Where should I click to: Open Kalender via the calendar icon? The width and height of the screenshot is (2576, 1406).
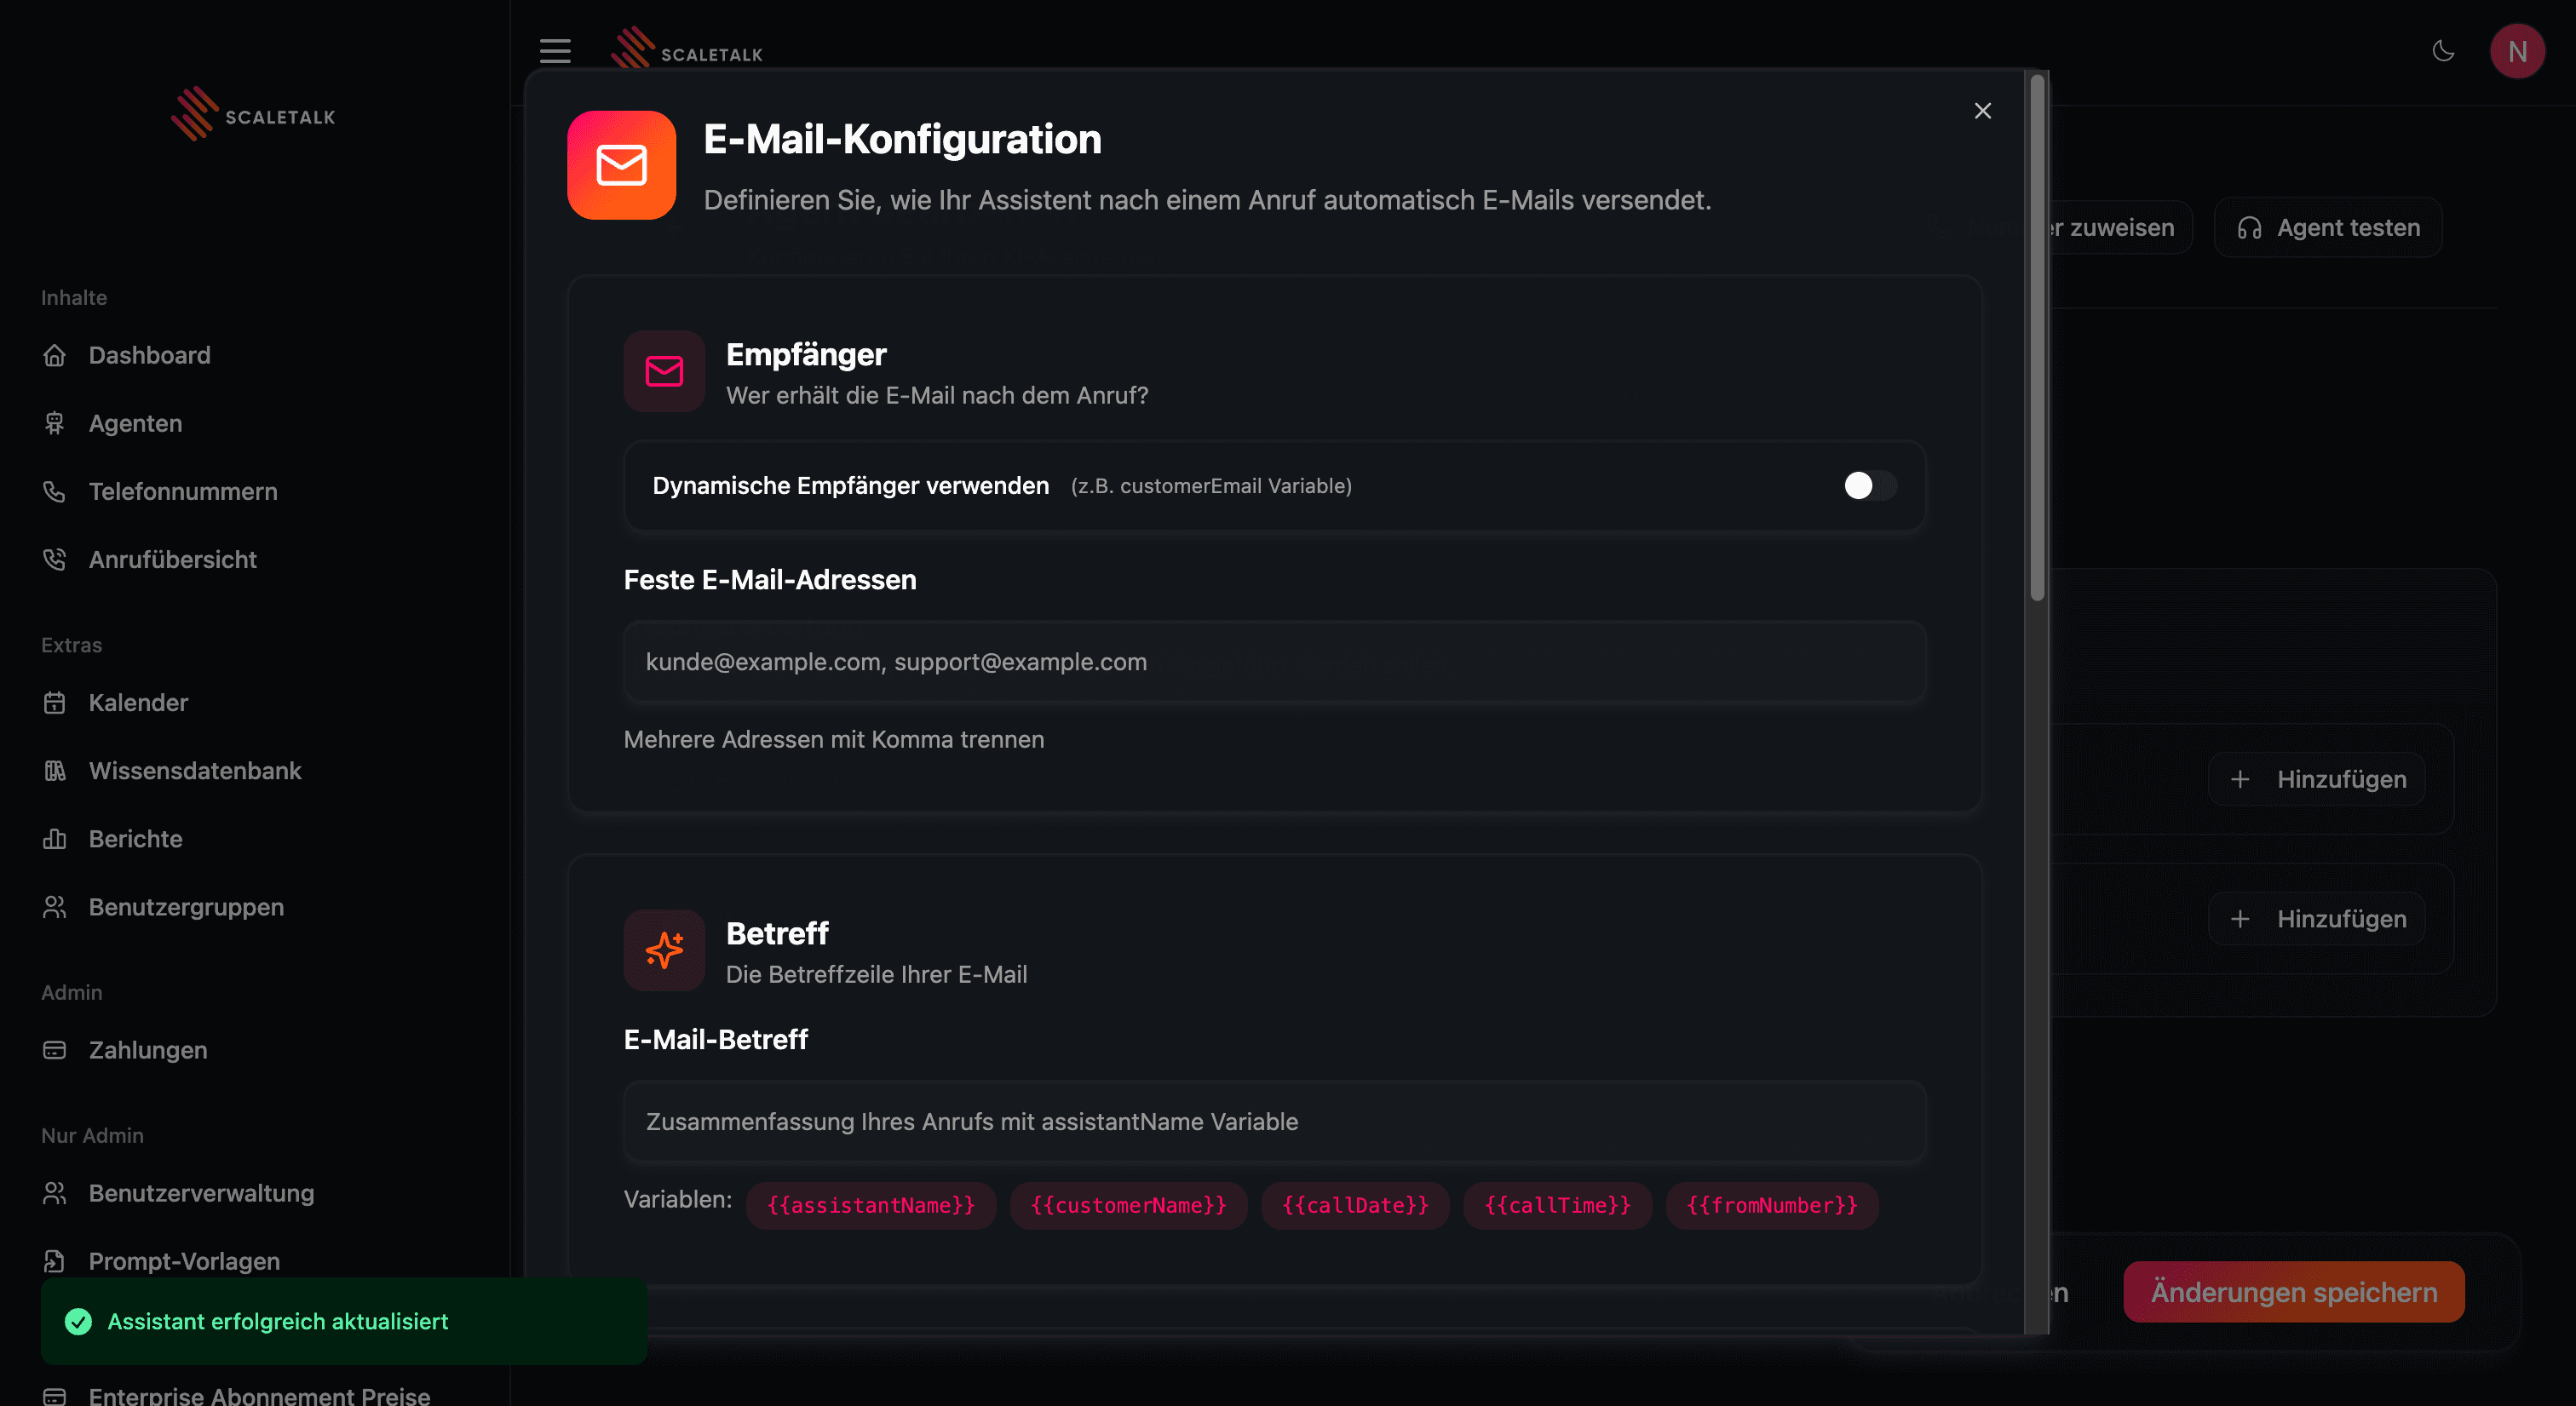pos(56,702)
